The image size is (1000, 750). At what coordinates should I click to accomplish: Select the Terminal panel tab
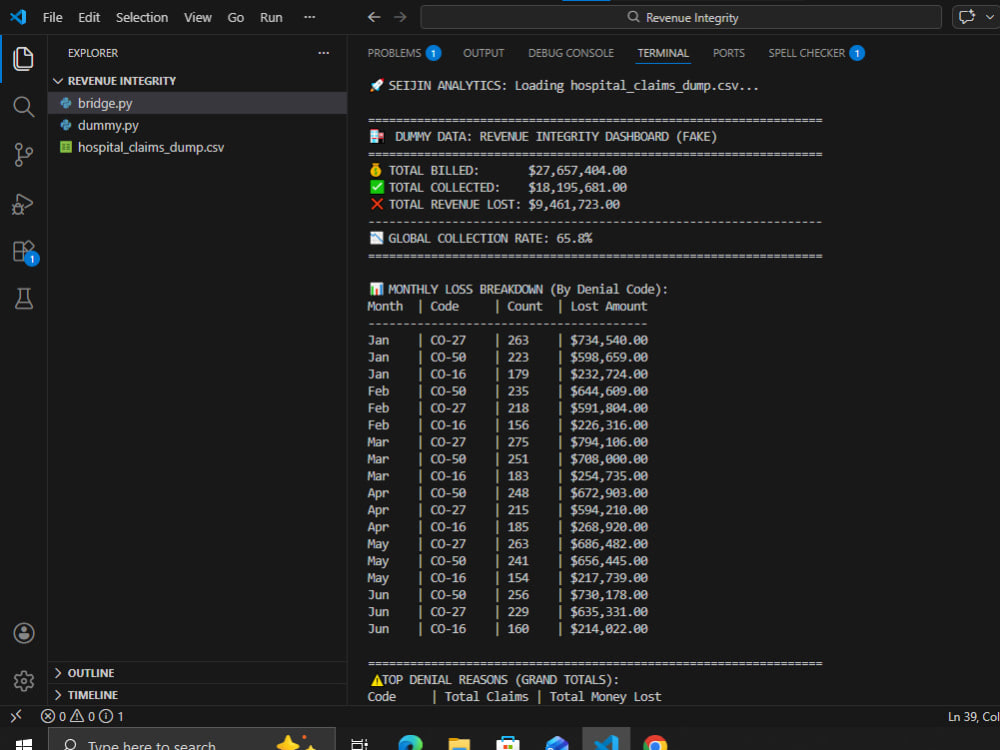click(x=663, y=53)
